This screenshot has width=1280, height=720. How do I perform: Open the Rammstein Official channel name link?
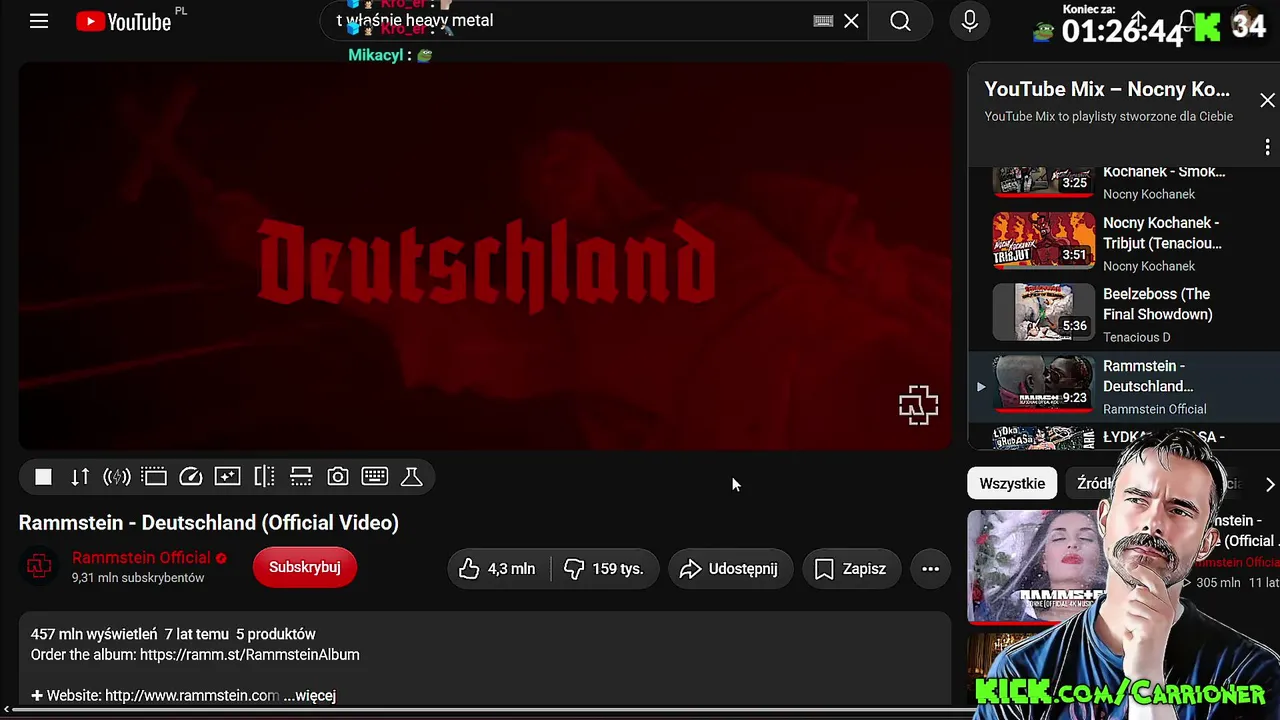[141, 558]
